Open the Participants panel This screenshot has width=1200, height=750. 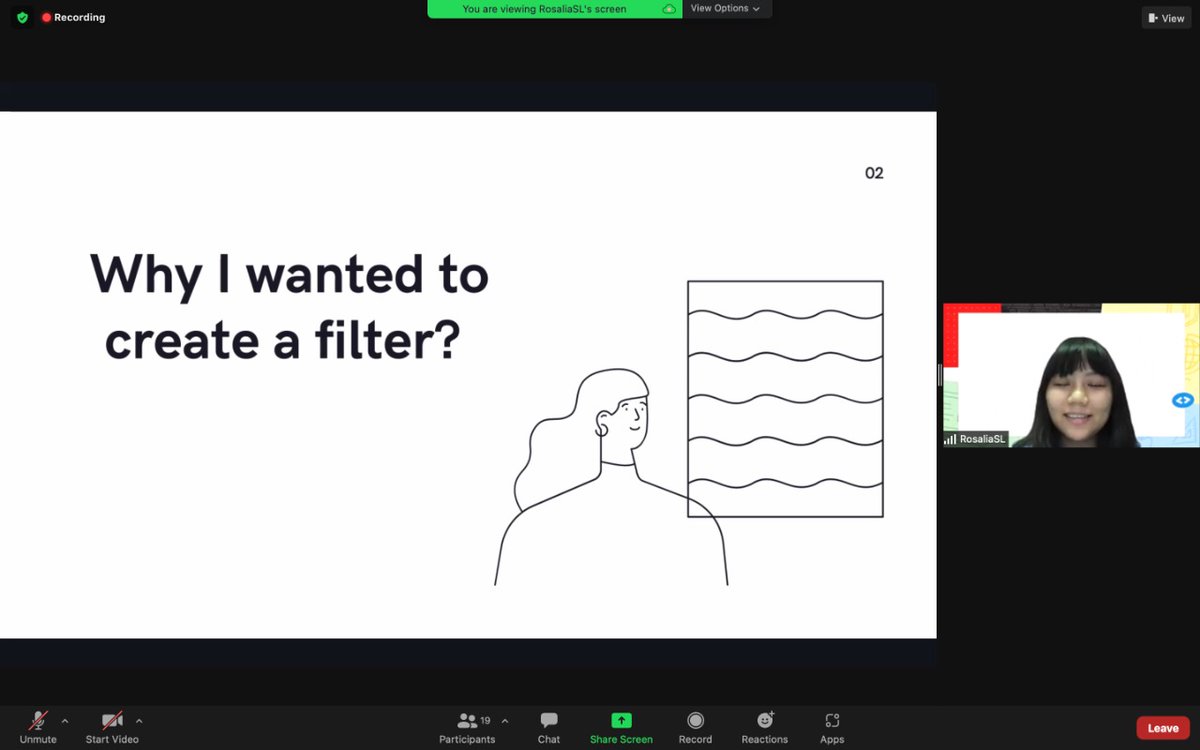pos(467,727)
